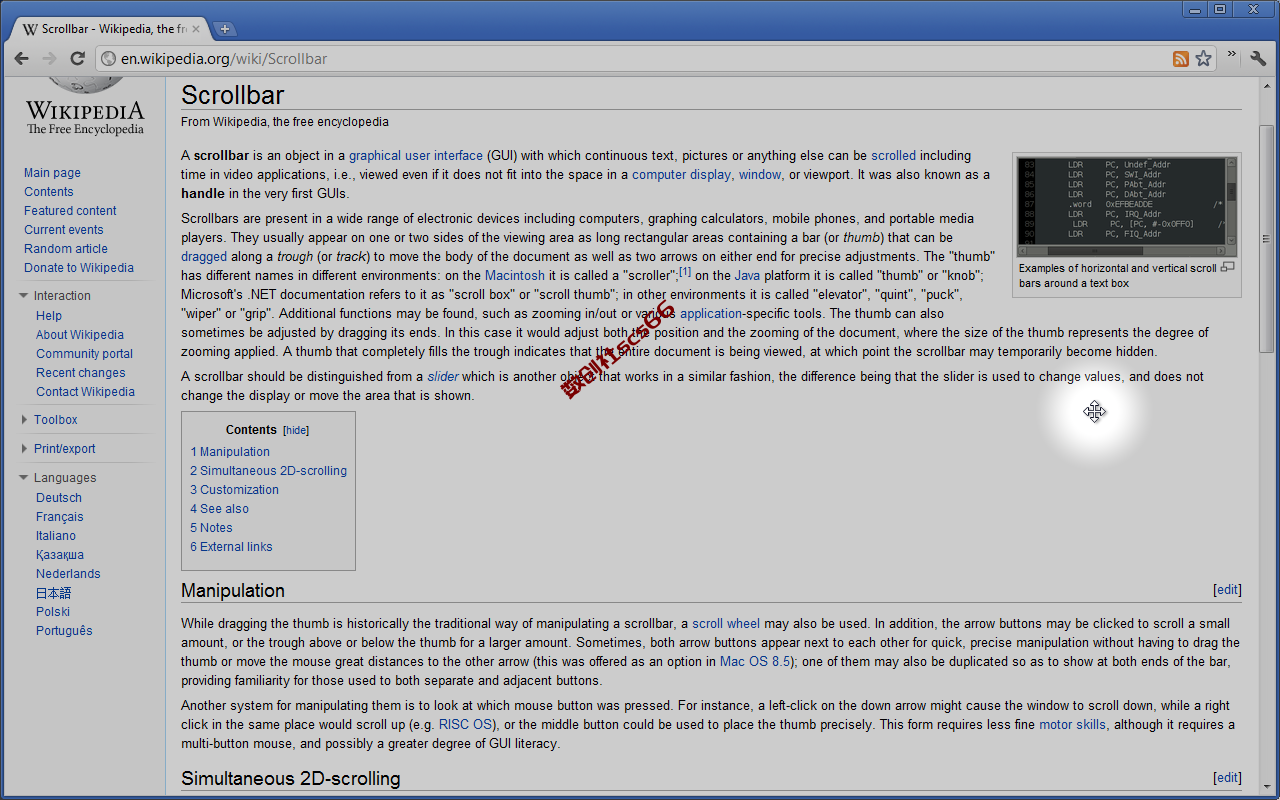This screenshot has height=800, width=1280.
Task: Click the address bar URL field
Action: pyautogui.click(x=640, y=59)
